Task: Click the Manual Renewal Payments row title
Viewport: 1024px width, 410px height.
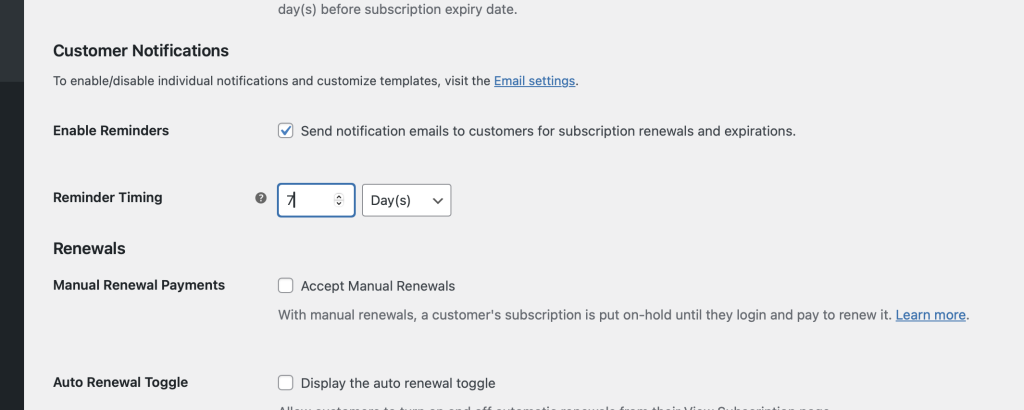Action: click(138, 285)
